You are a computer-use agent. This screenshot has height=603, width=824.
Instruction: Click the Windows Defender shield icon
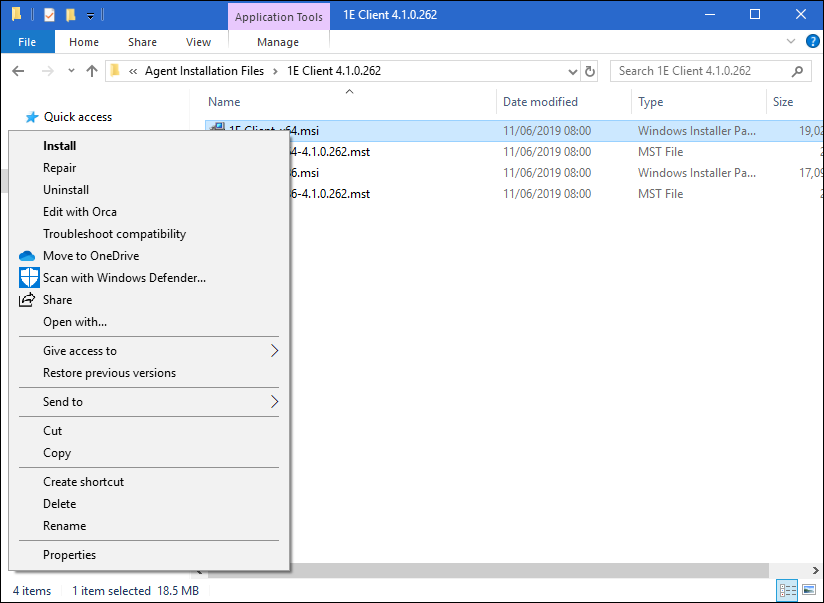pos(28,278)
